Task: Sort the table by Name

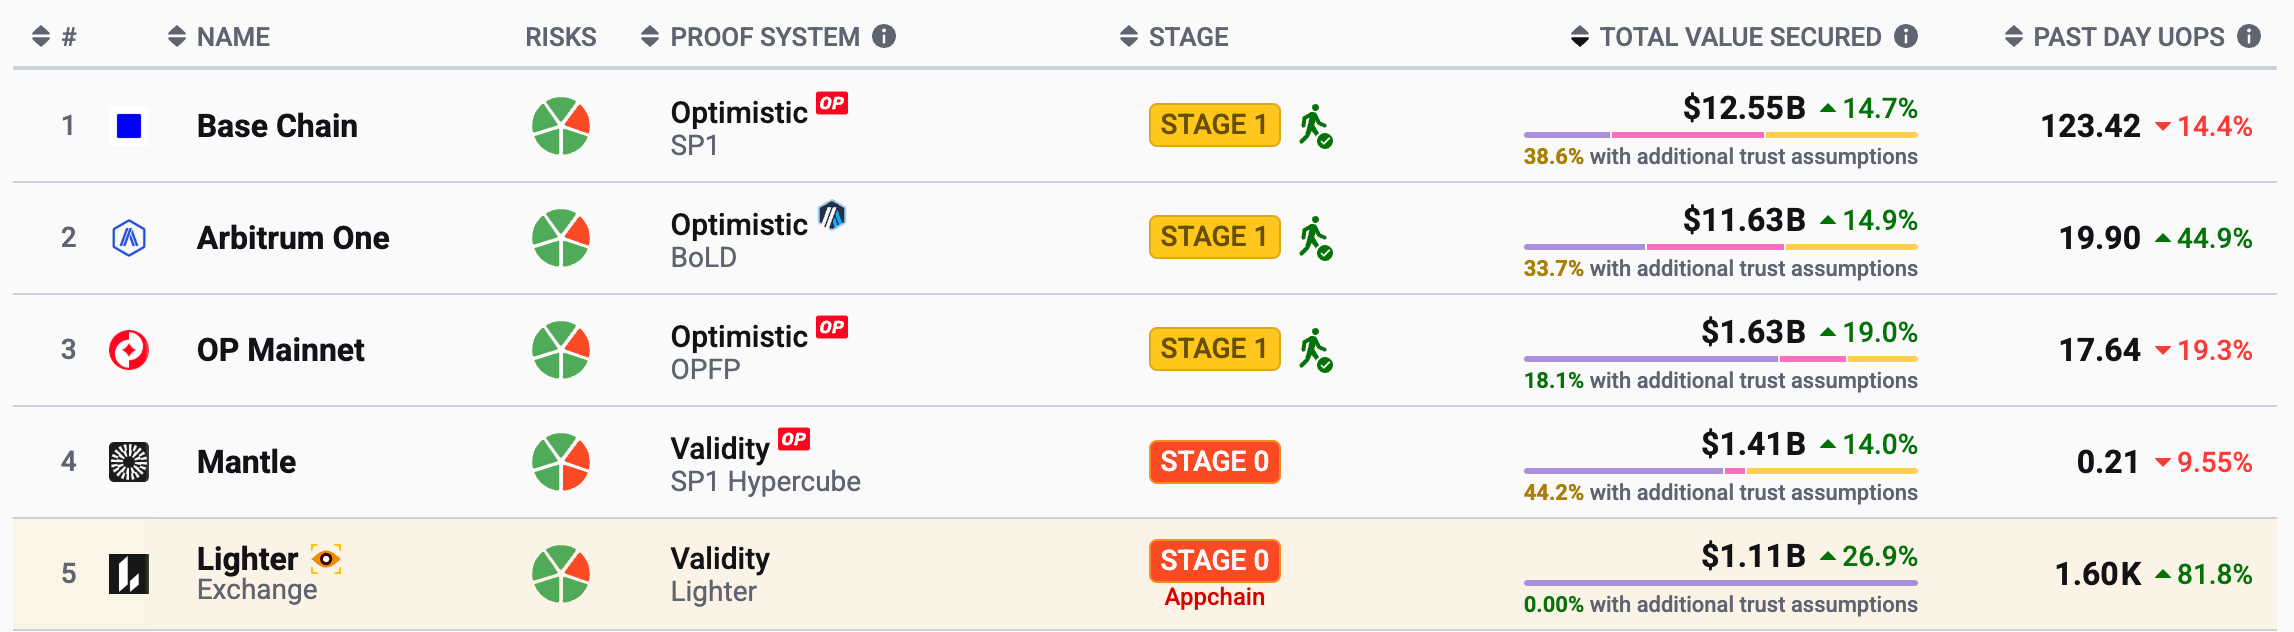Action: [x=219, y=37]
